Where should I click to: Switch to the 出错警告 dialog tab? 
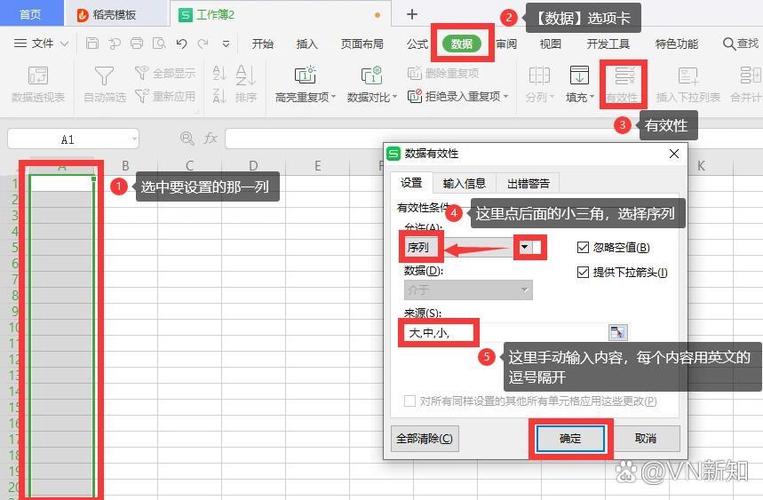pyautogui.click(x=528, y=183)
